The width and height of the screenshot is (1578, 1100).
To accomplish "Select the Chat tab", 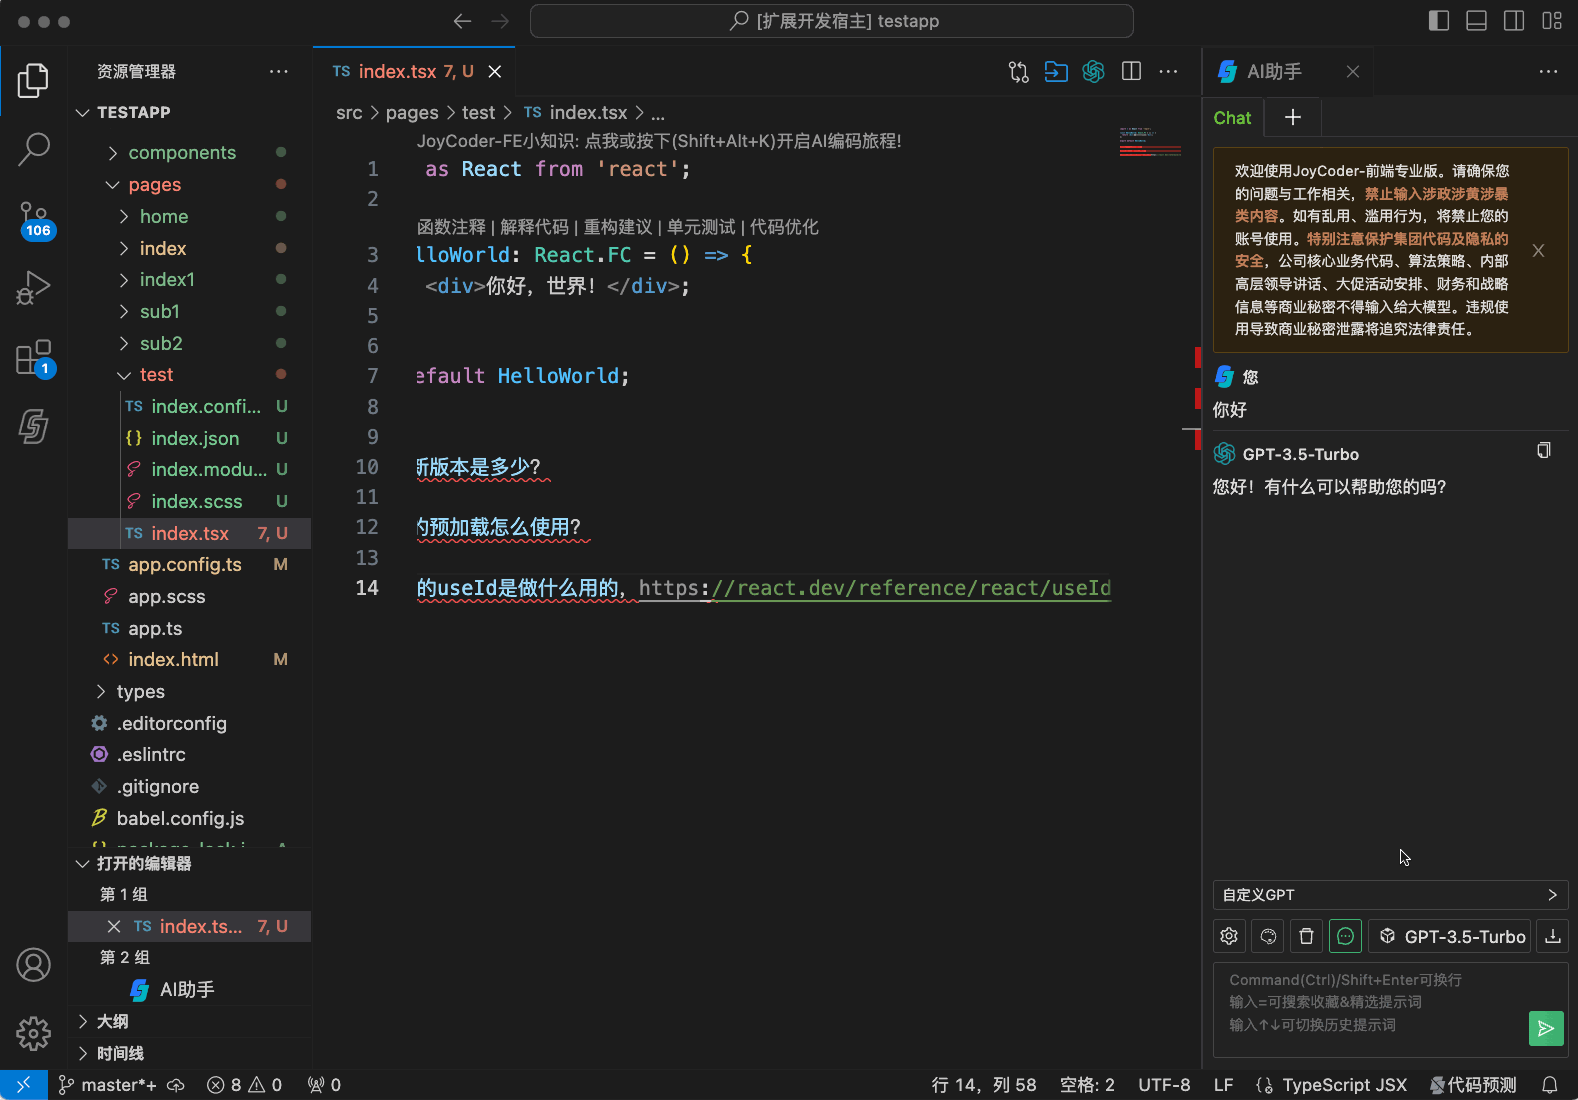I will [1232, 118].
